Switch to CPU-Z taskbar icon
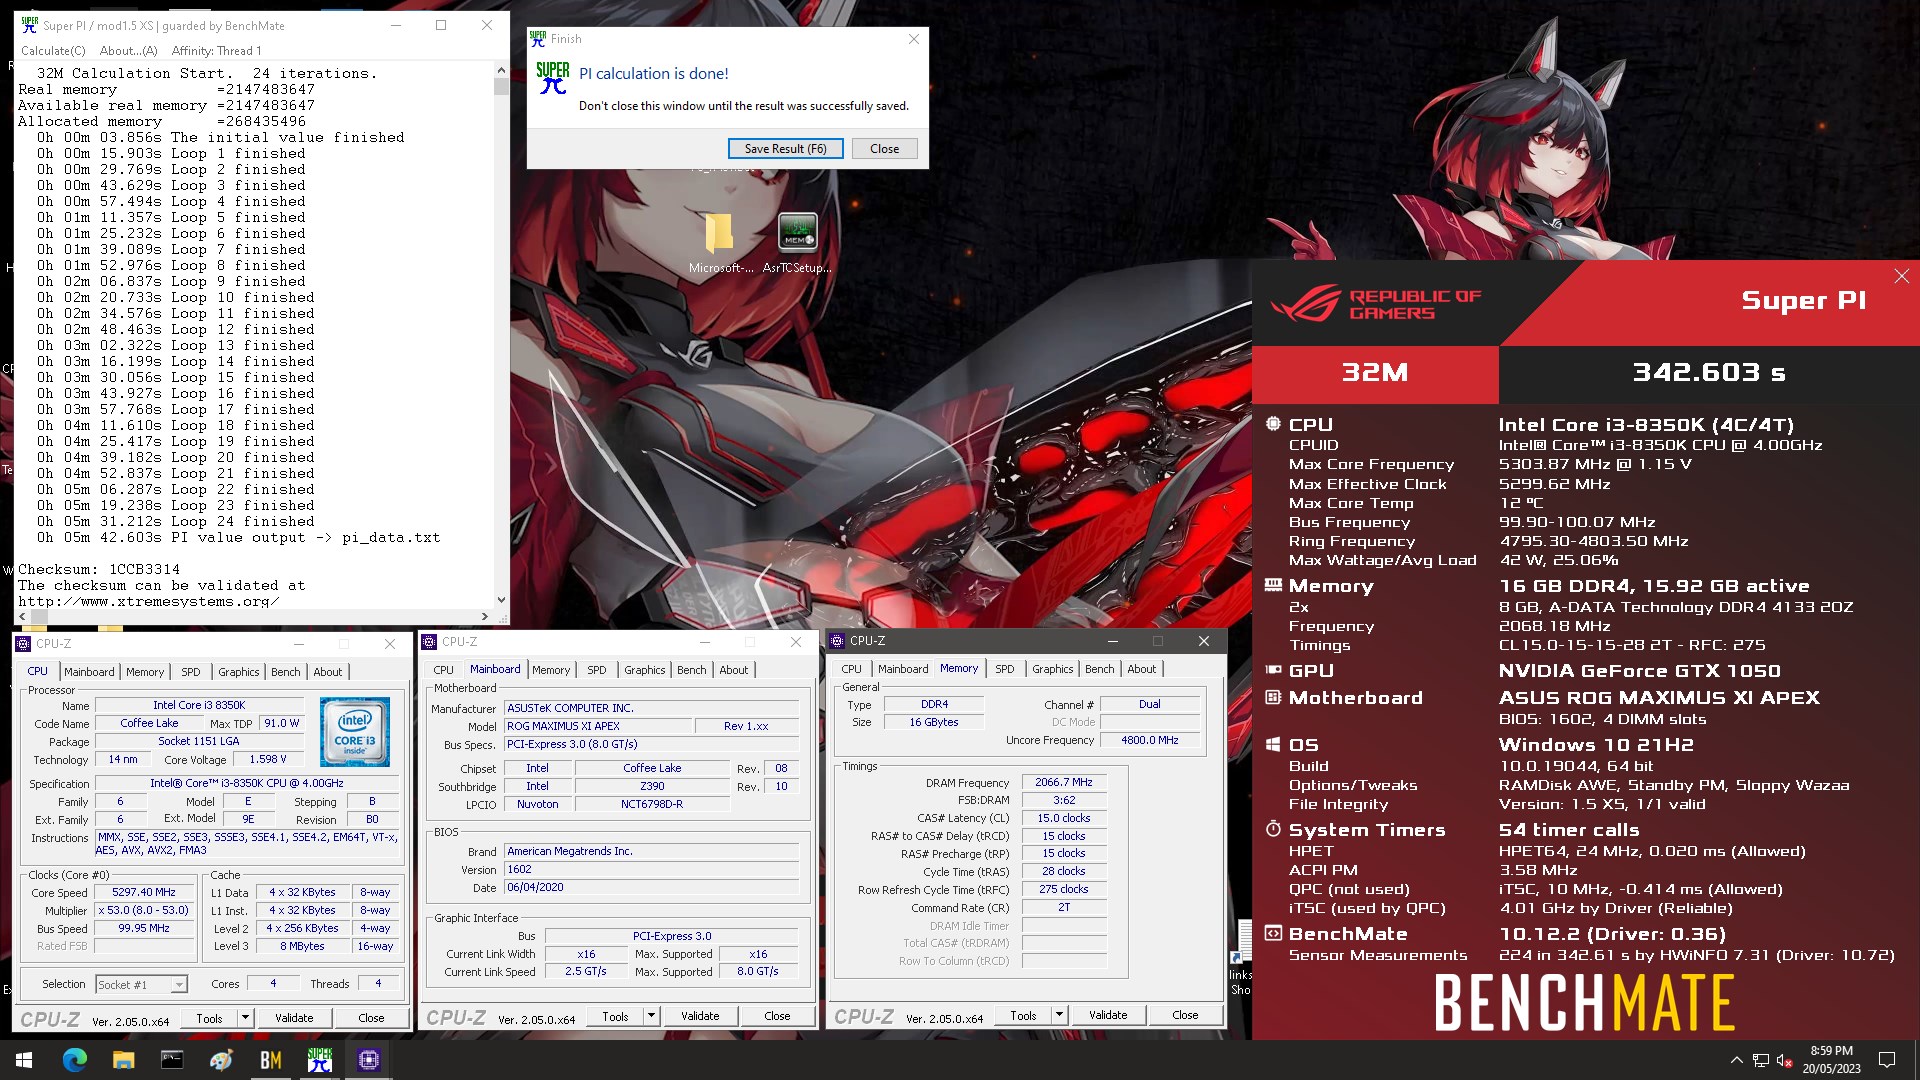The height and width of the screenshot is (1080, 1920). click(369, 1060)
